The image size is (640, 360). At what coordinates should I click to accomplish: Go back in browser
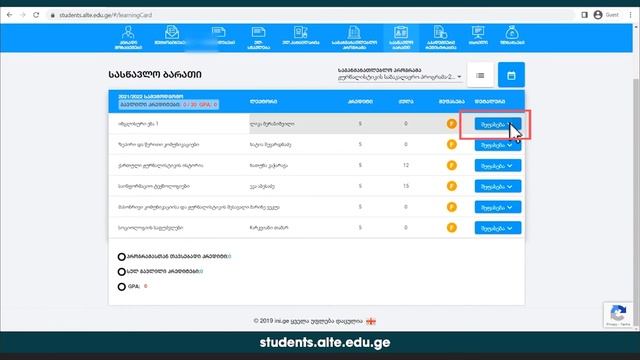coord(9,15)
